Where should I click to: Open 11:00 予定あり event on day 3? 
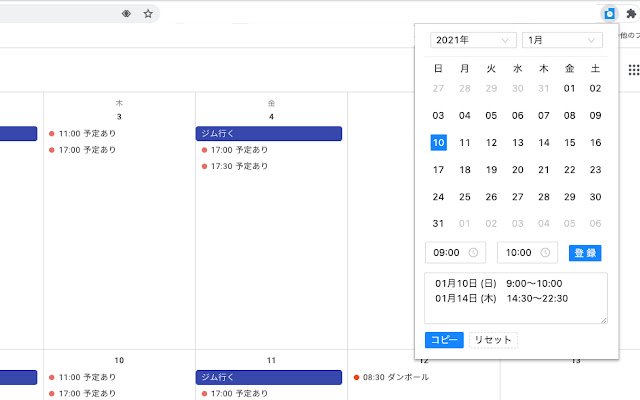point(82,133)
